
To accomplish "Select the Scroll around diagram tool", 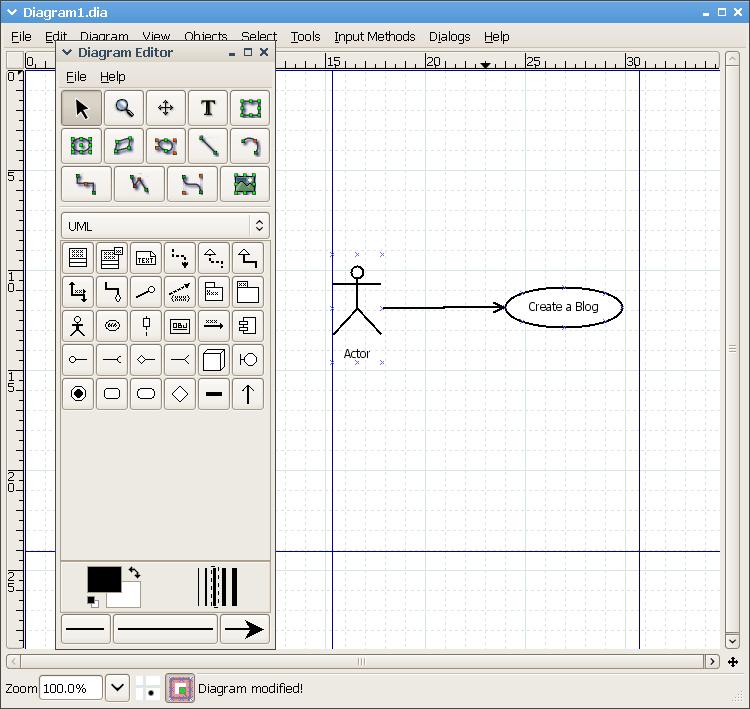I will click(165, 108).
